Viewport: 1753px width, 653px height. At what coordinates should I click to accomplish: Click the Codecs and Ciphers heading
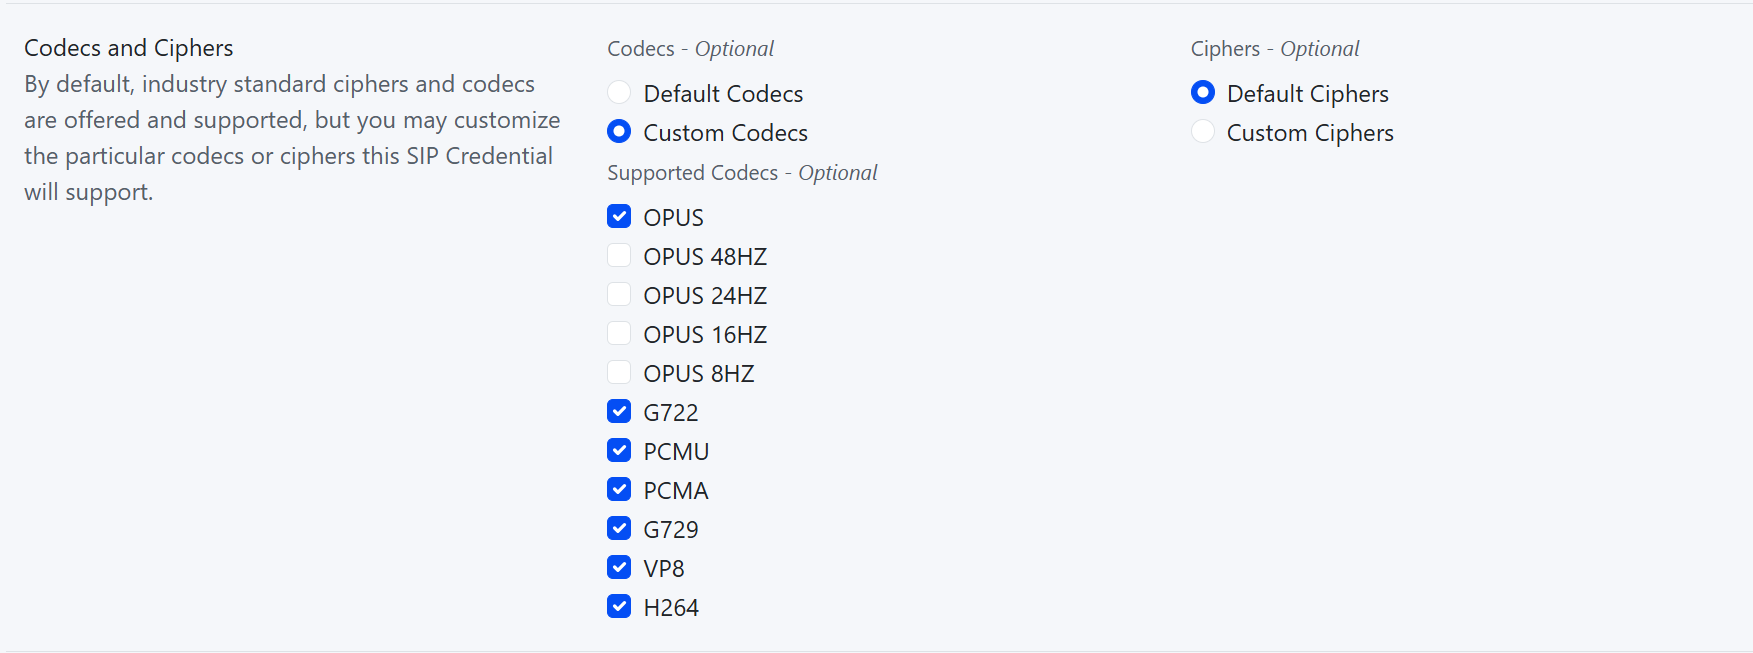[129, 48]
